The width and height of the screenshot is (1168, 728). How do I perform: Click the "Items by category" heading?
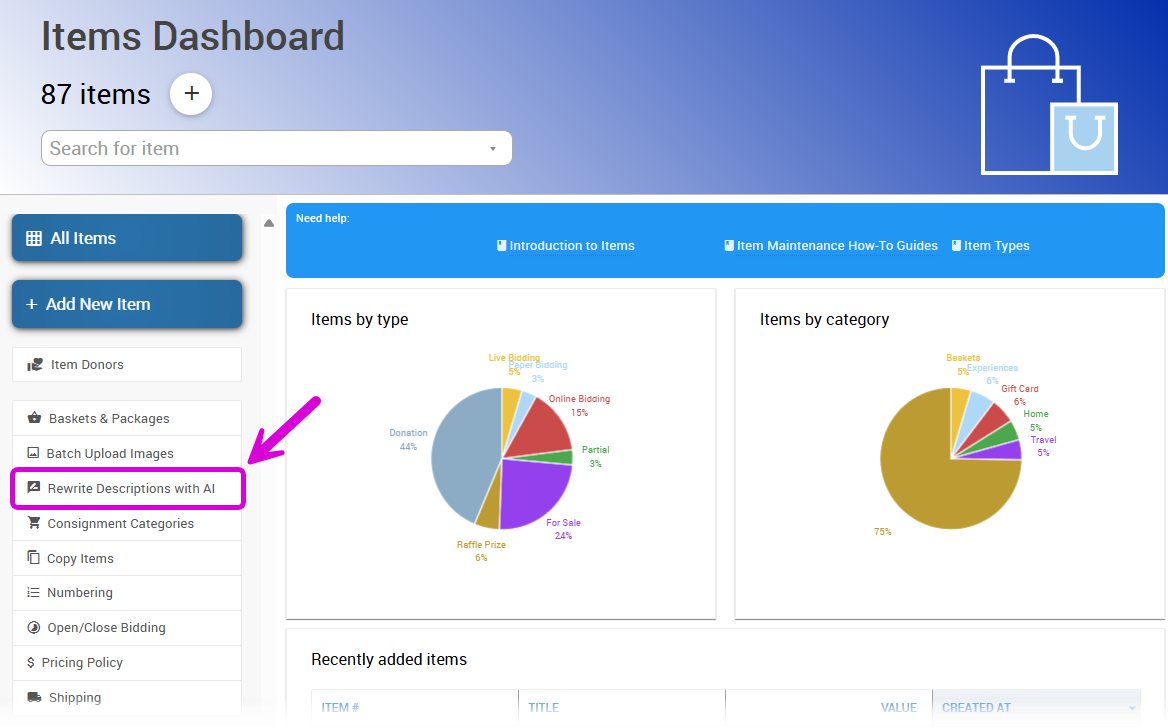pos(825,320)
